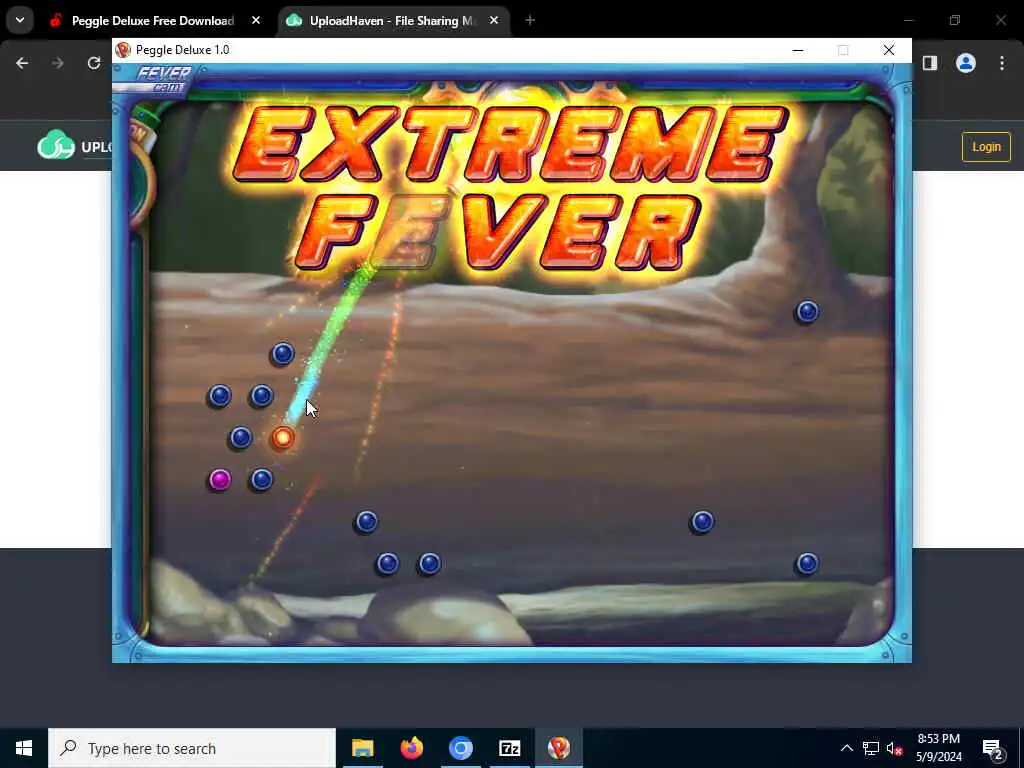Minimize the Peggle Deluxe window

pos(797,50)
